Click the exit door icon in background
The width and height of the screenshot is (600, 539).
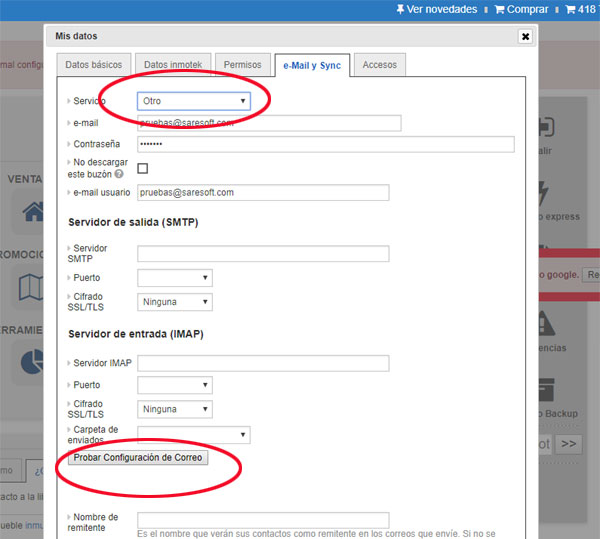(546, 127)
